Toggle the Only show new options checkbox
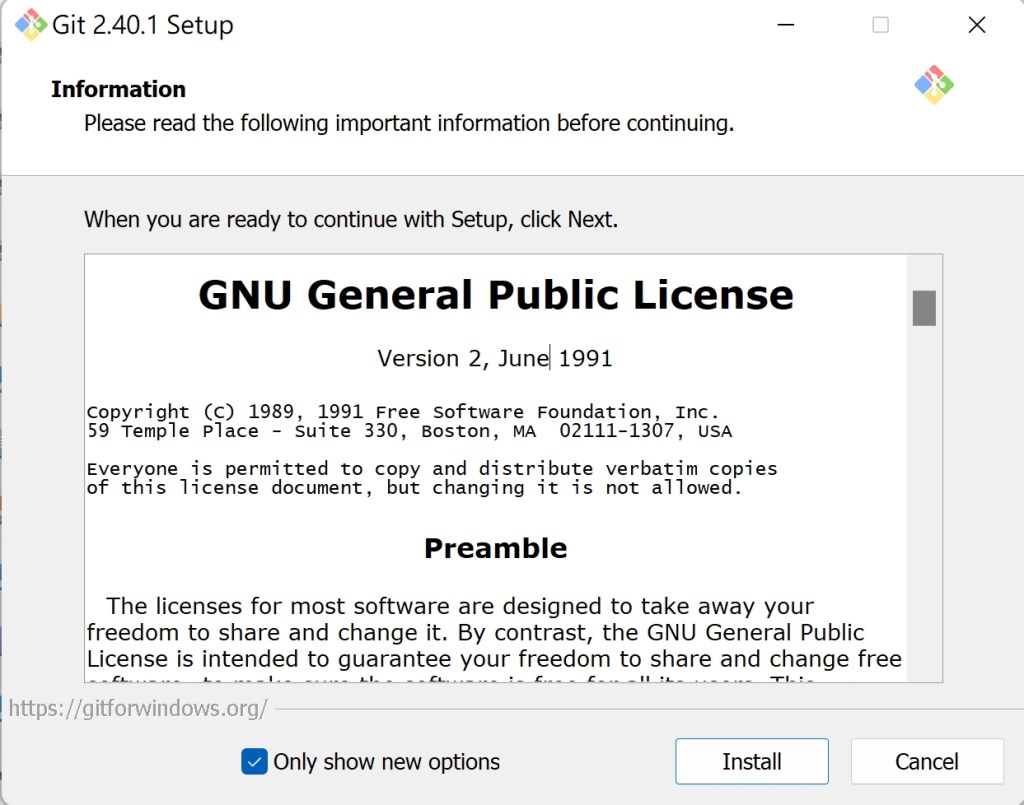The width and height of the screenshot is (1024, 805). coord(254,762)
